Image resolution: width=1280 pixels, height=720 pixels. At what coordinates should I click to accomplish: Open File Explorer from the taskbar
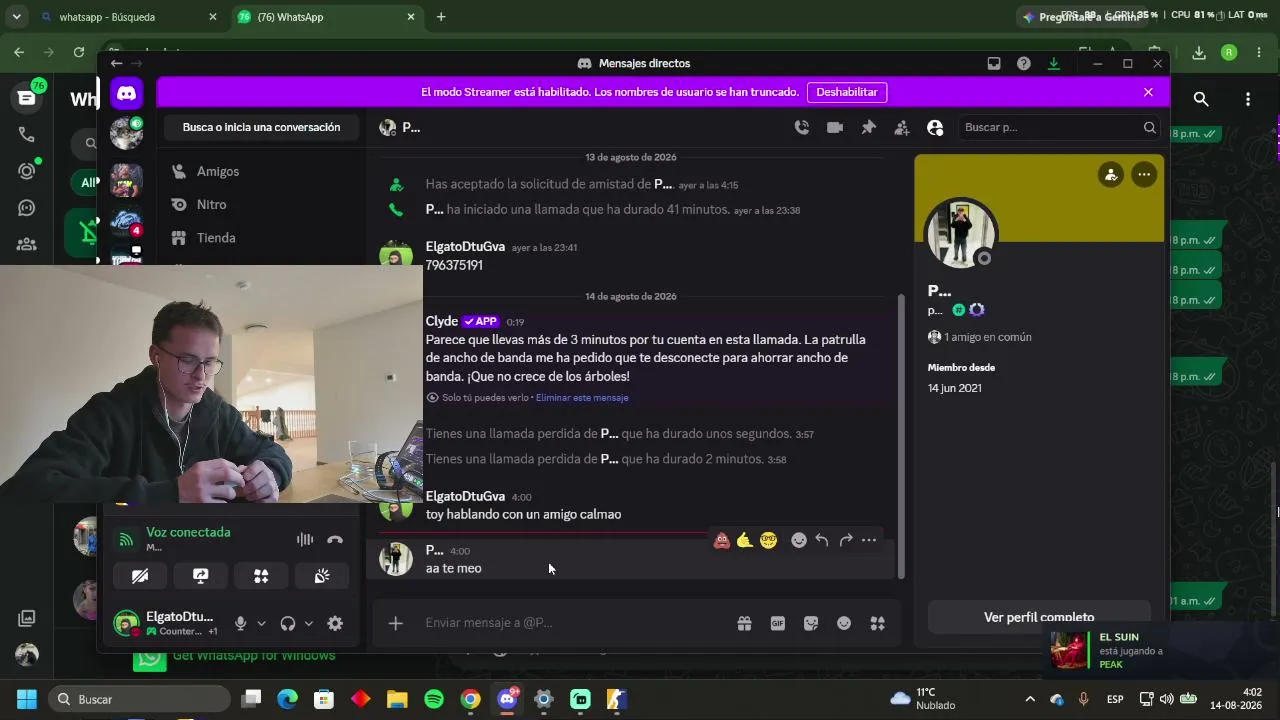397,699
